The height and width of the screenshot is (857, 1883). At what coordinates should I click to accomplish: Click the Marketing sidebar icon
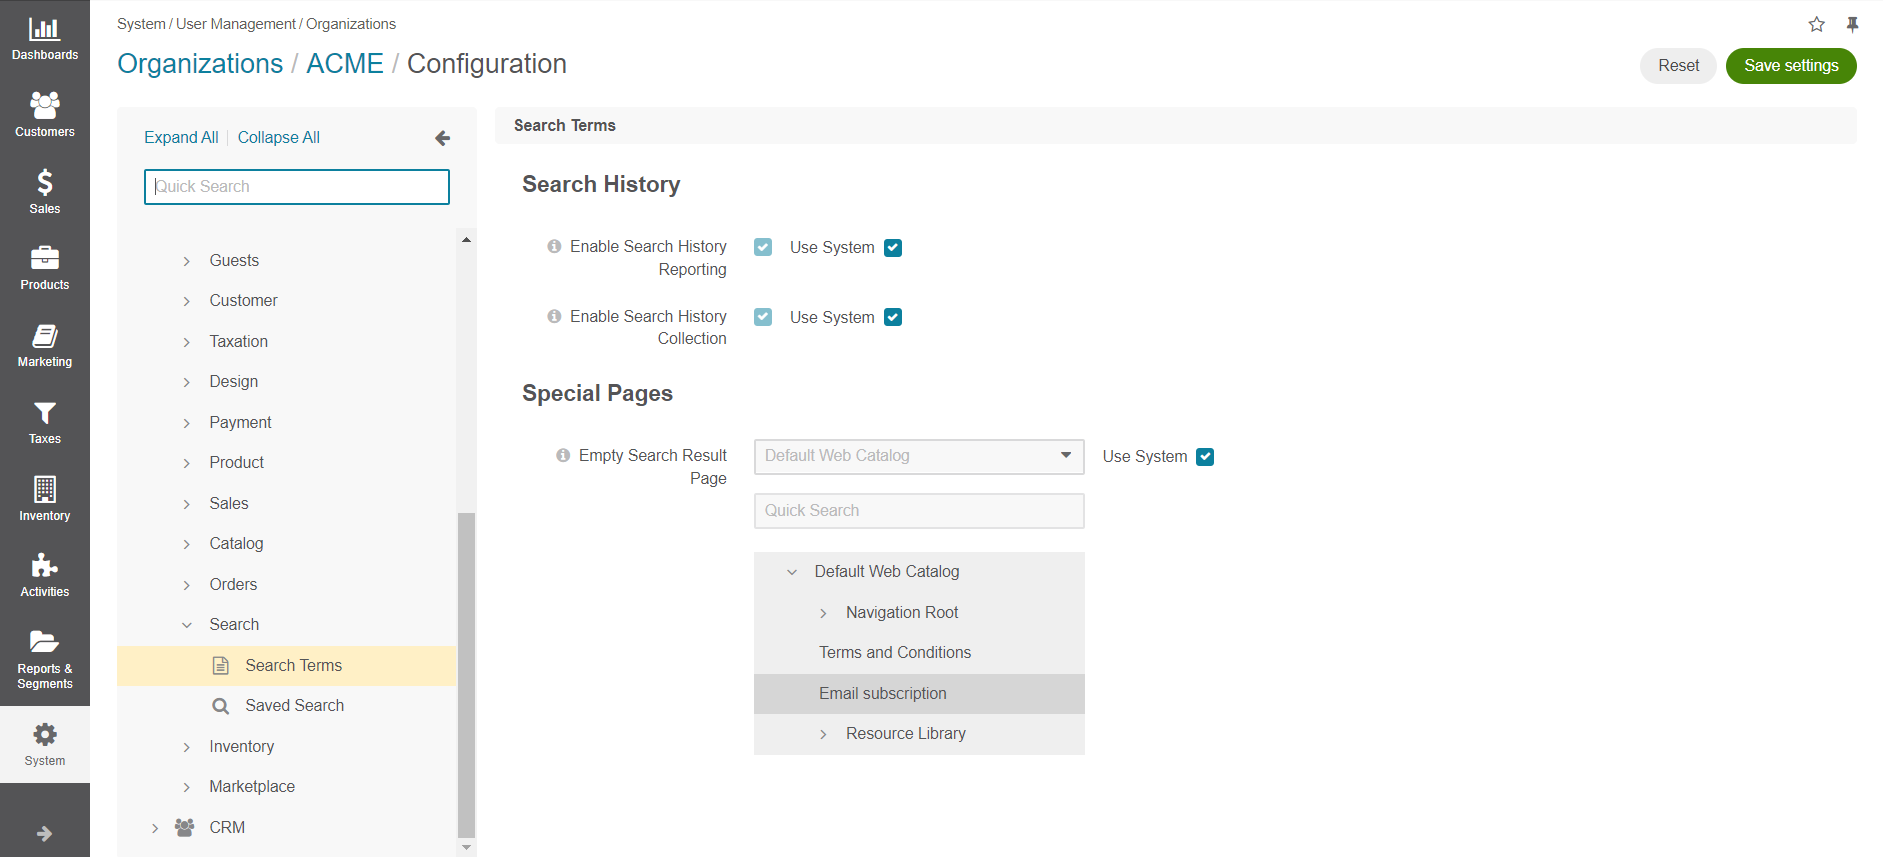tap(44, 337)
